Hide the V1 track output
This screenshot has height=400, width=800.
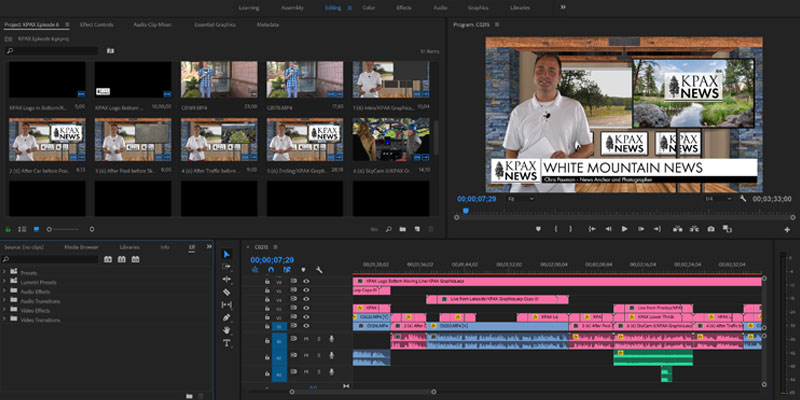pos(306,326)
